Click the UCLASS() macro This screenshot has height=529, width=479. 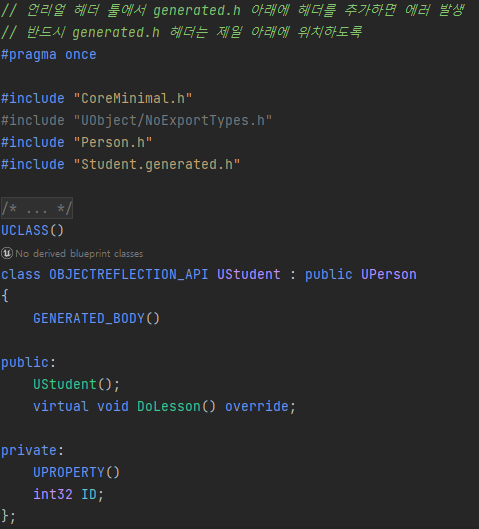tap(32, 230)
